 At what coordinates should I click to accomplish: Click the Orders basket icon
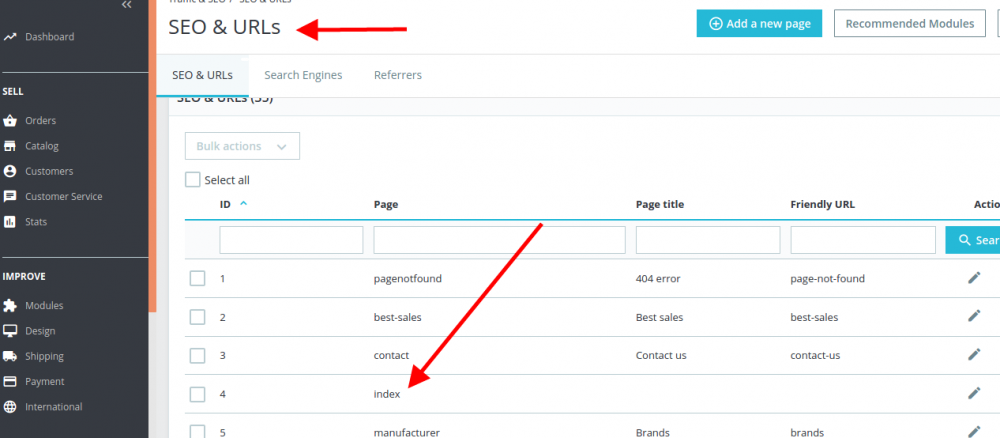click(10, 121)
